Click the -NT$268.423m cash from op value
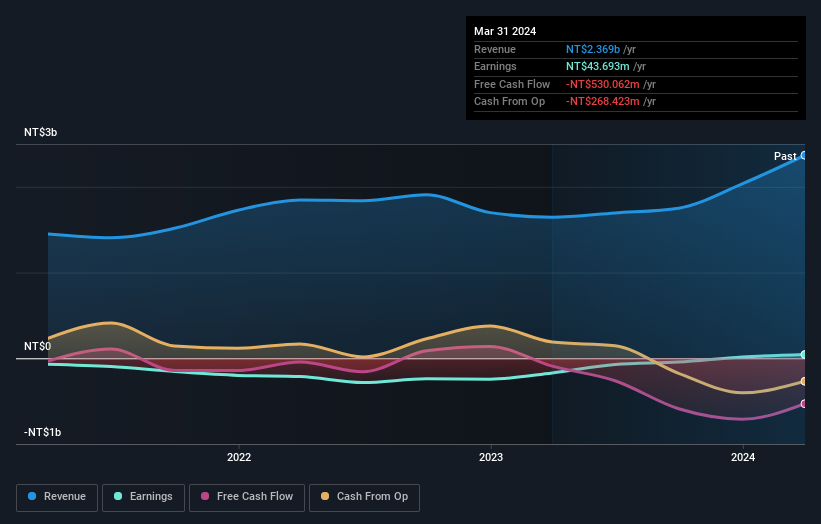Screen dimensions: 821x524 pos(603,102)
